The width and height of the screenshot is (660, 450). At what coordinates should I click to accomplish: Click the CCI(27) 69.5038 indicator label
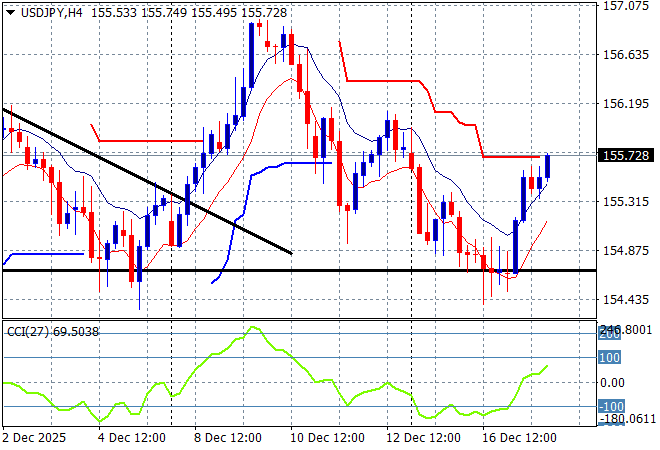[53, 332]
